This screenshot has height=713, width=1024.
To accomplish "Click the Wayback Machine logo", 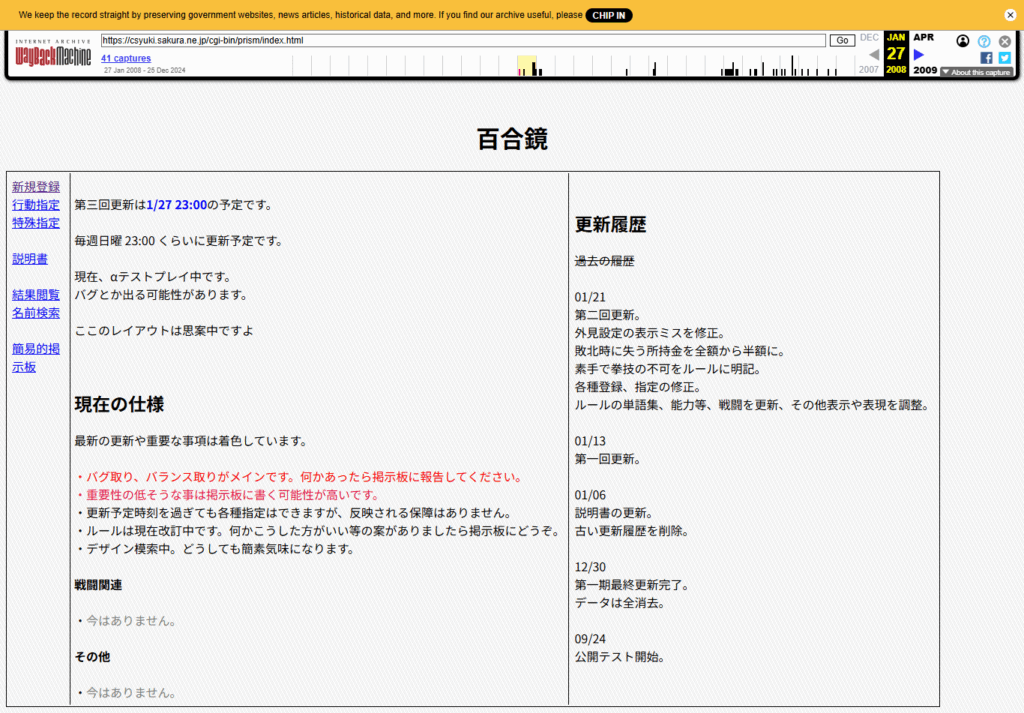I will tap(53, 55).
